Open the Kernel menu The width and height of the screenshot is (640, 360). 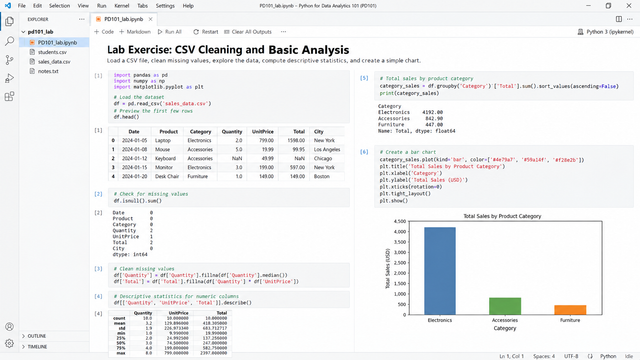122,6
